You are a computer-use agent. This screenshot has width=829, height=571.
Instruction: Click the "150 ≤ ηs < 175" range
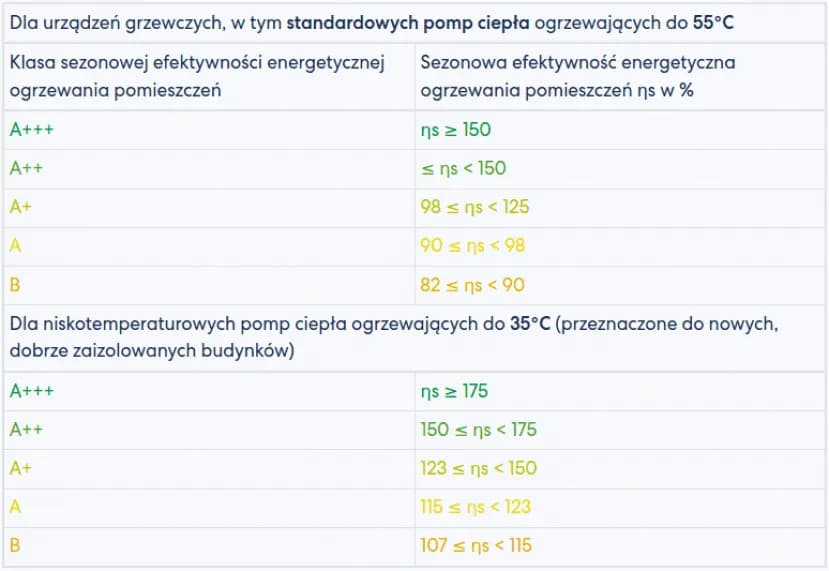point(478,430)
